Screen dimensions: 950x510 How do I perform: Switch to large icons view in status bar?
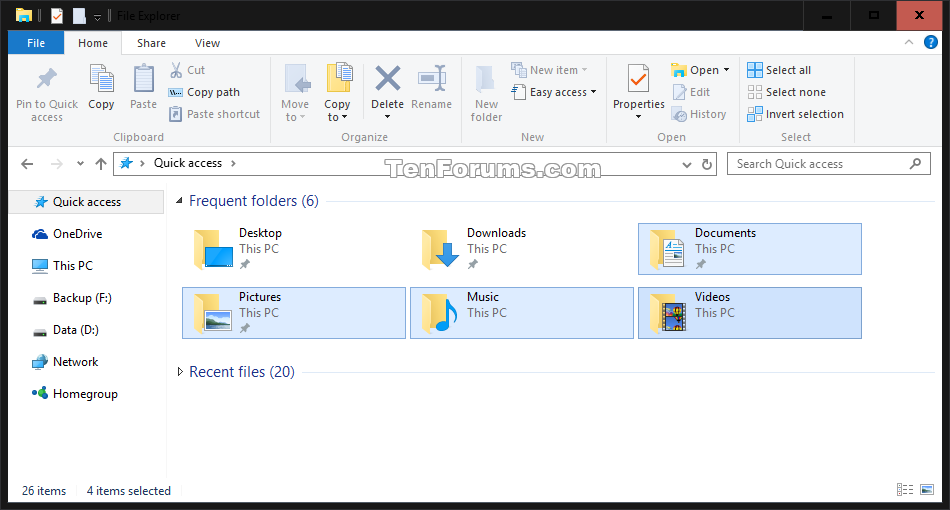[x=927, y=489]
